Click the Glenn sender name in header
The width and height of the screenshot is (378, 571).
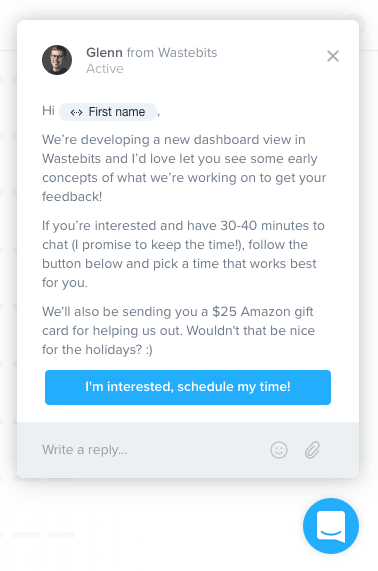104,53
